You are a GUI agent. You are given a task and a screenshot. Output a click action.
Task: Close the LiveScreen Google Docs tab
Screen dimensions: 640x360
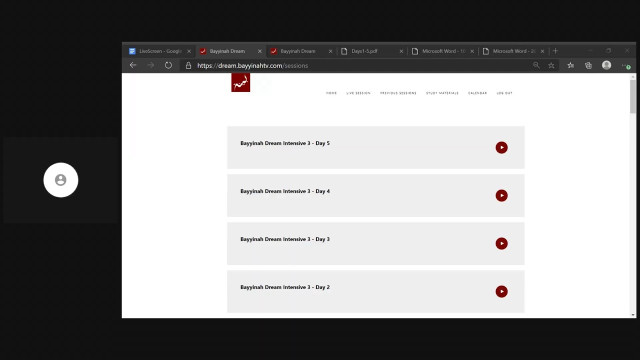pyautogui.click(x=189, y=51)
